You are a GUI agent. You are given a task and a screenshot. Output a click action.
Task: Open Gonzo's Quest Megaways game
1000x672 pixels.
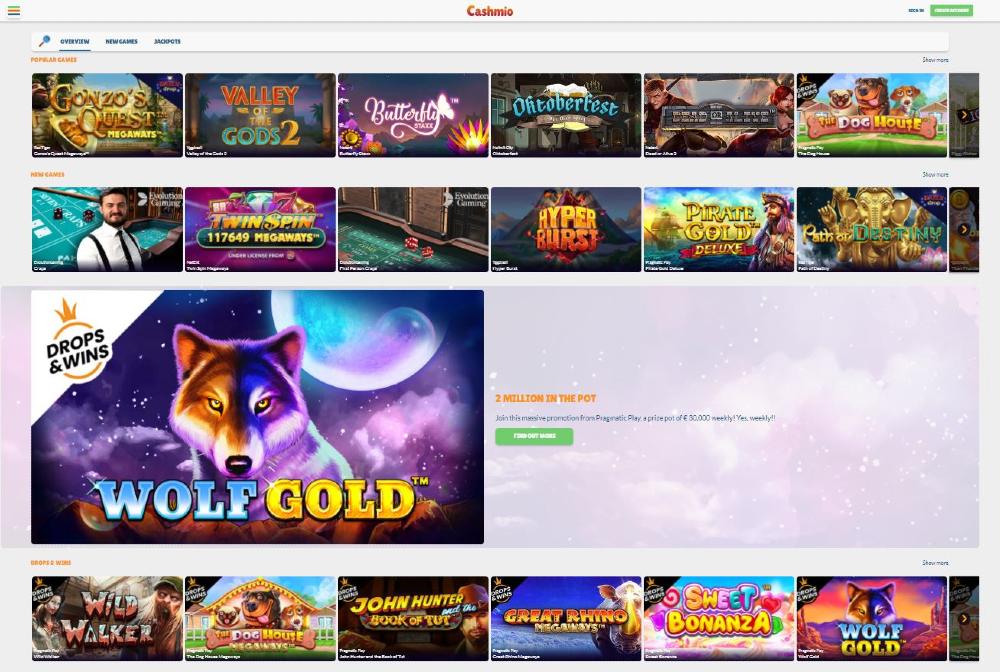click(107, 115)
